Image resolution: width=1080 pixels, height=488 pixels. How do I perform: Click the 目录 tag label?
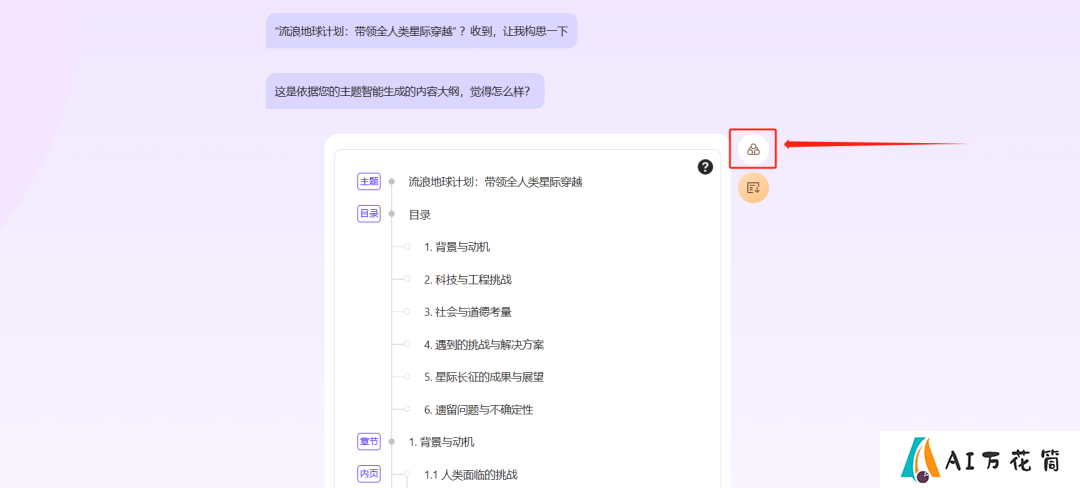(368, 214)
